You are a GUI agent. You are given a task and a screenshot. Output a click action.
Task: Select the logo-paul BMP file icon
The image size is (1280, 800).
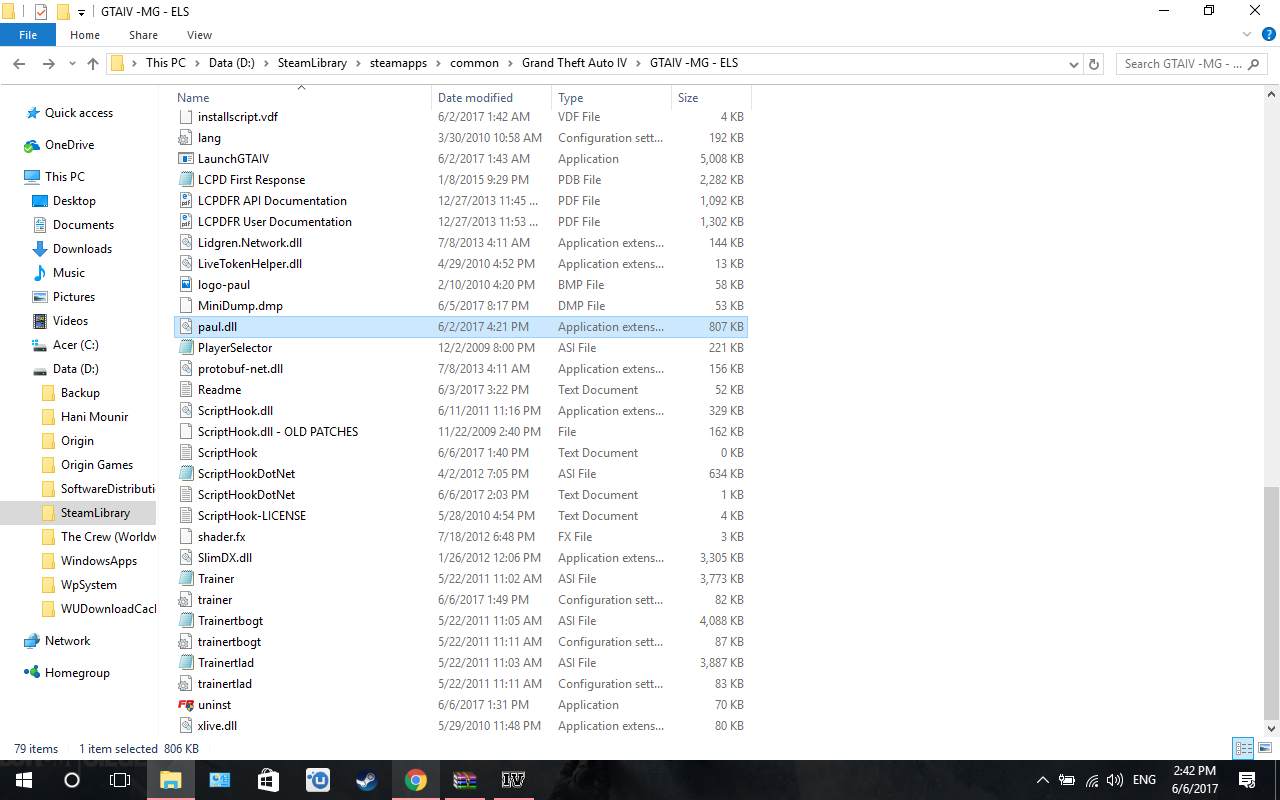tap(185, 285)
